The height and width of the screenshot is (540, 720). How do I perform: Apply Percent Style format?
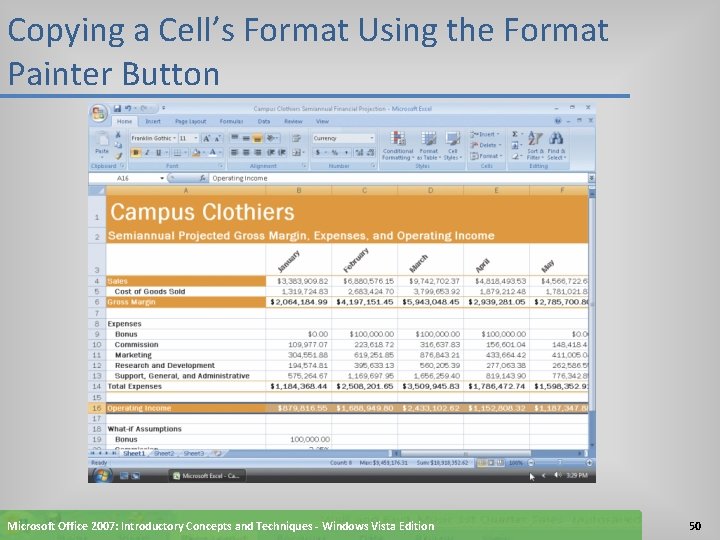tap(335, 152)
